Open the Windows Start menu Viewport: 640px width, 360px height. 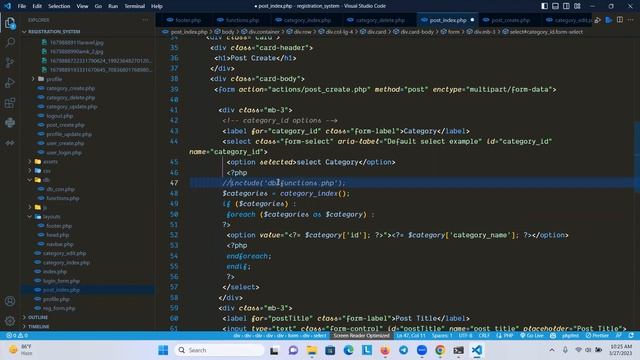coord(163,350)
